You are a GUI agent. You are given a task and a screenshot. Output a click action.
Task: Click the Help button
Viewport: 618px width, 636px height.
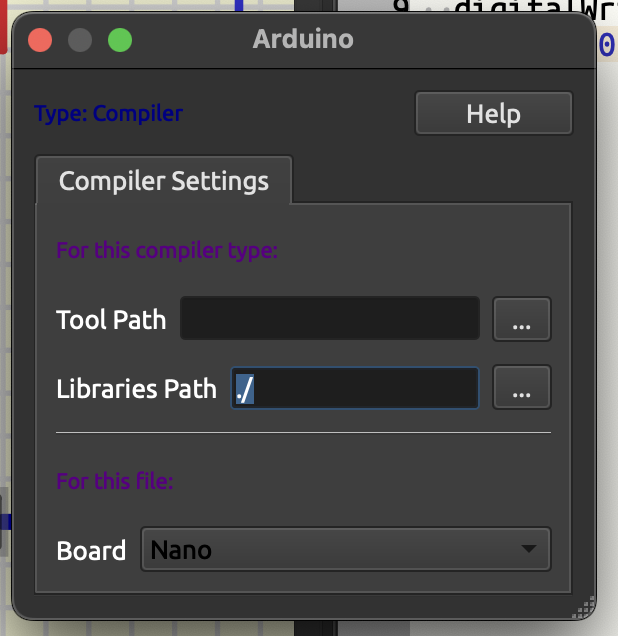[493, 113]
